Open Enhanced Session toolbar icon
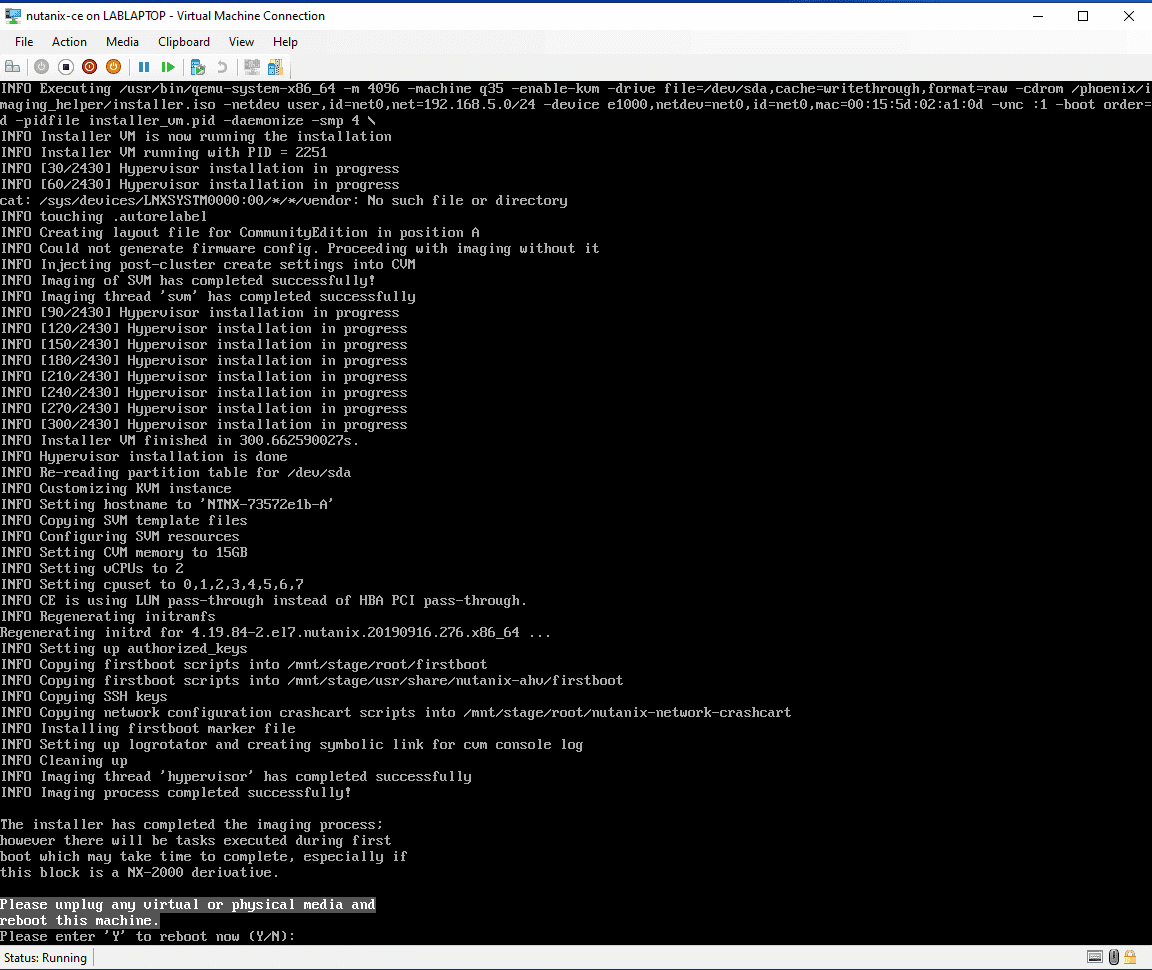This screenshot has height=970, width=1152. point(252,67)
